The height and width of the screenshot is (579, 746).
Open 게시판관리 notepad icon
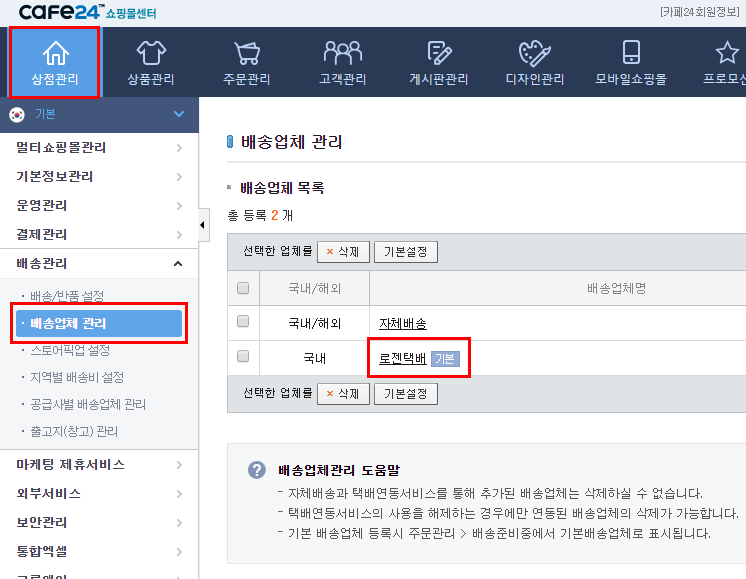pos(438,53)
